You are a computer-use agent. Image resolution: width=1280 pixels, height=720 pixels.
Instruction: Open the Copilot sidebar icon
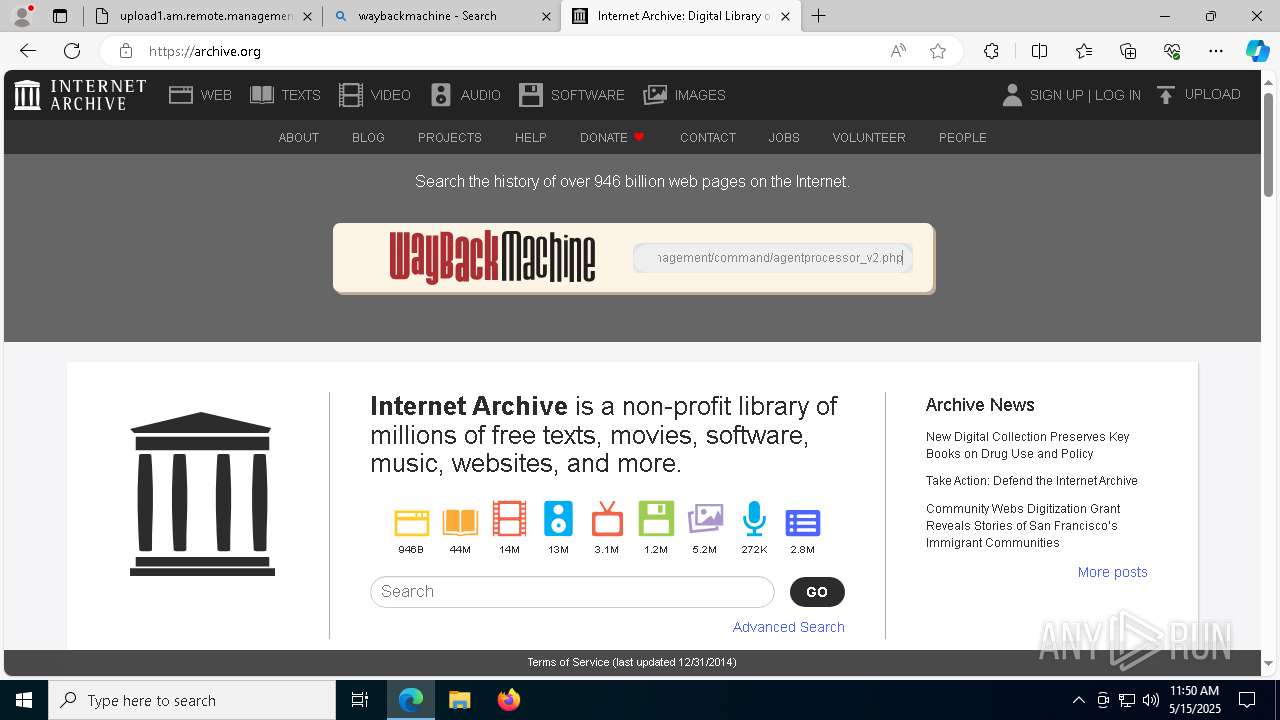(1257, 51)
